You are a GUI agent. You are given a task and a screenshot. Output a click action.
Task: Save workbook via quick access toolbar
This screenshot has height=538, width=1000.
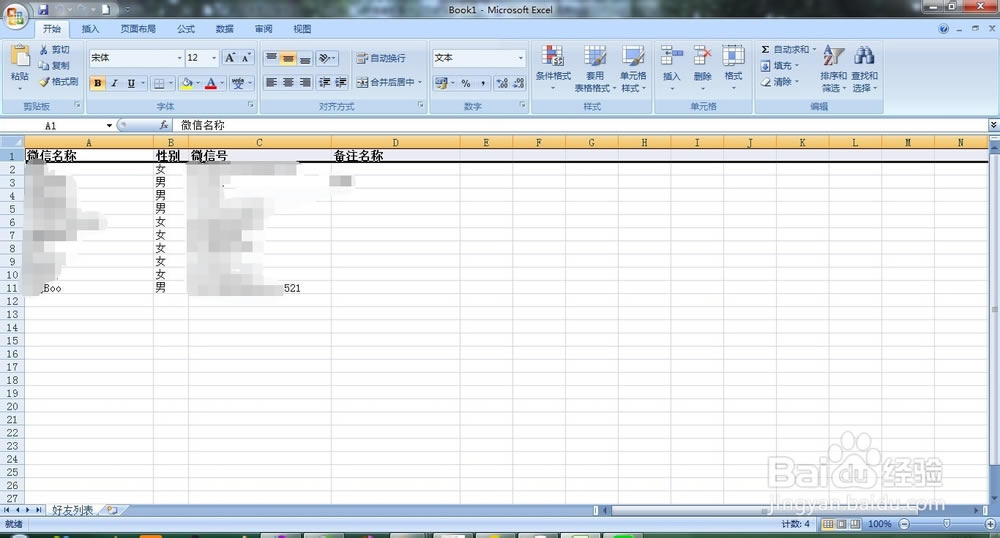point(43,10)
